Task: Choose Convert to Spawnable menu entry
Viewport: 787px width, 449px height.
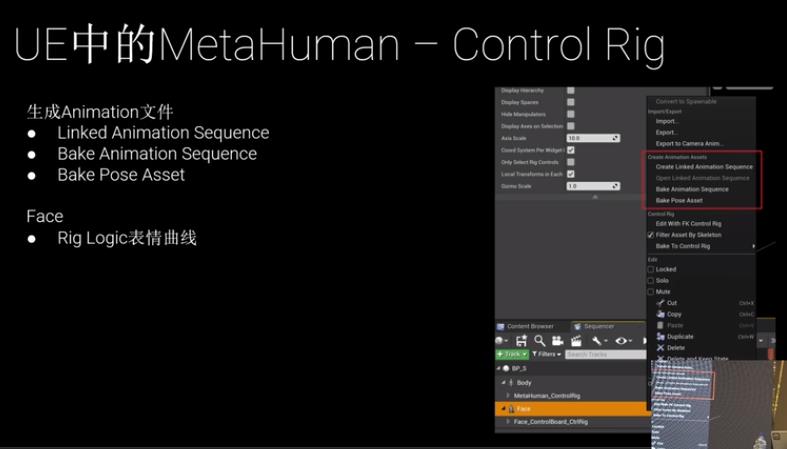Action: pos(686,101)
